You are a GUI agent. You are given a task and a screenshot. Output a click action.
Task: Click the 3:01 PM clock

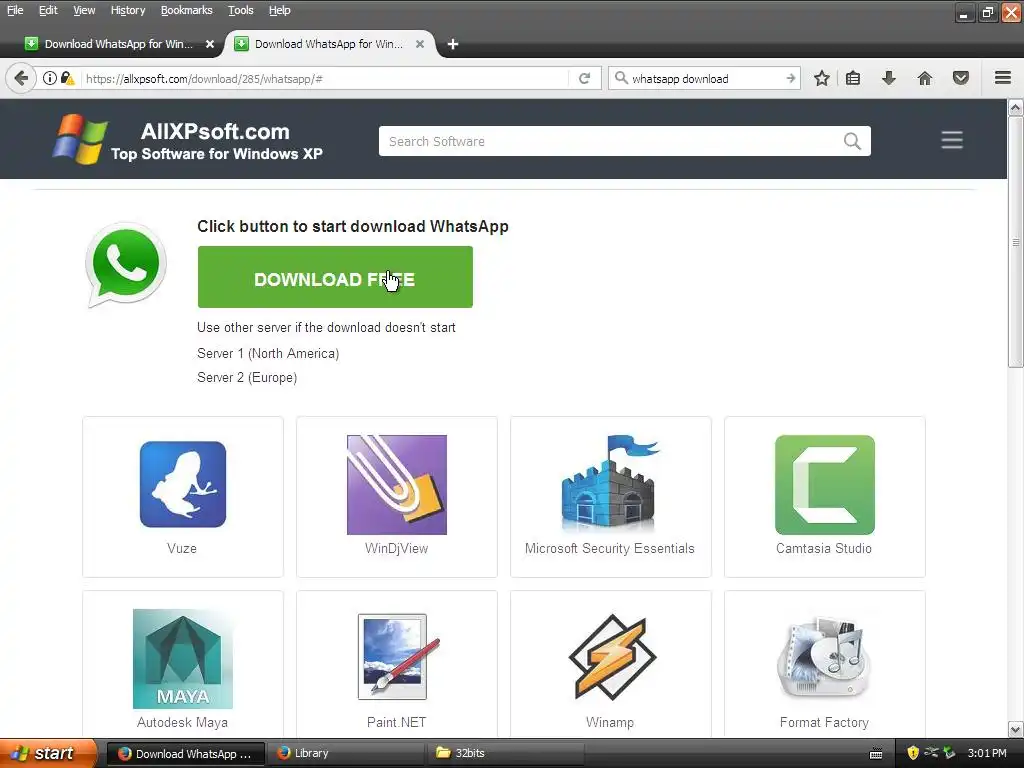987,753
